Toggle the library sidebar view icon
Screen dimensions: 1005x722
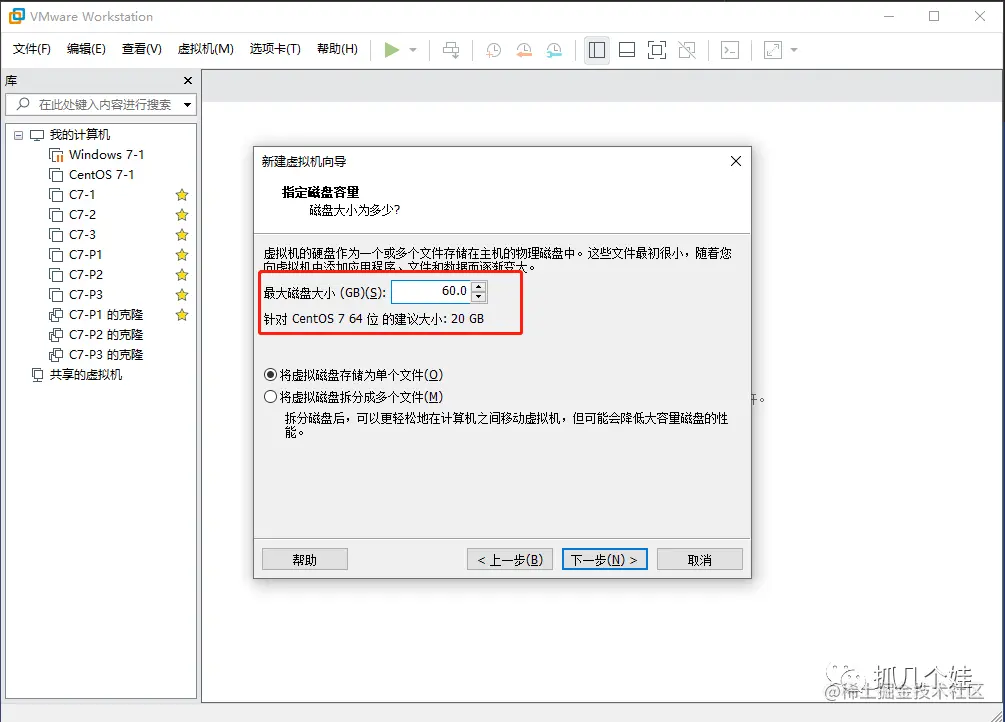(597, 50)
